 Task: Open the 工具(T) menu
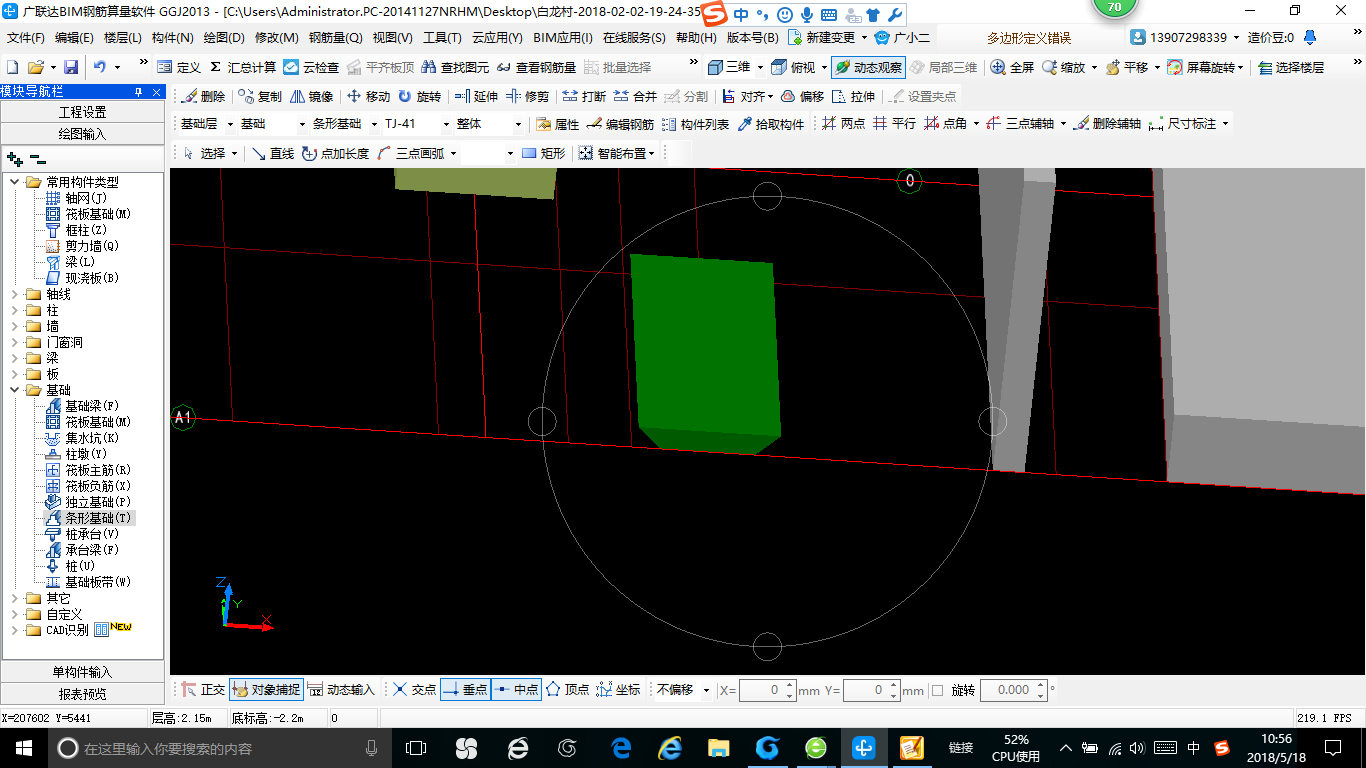tap(442, 38)
